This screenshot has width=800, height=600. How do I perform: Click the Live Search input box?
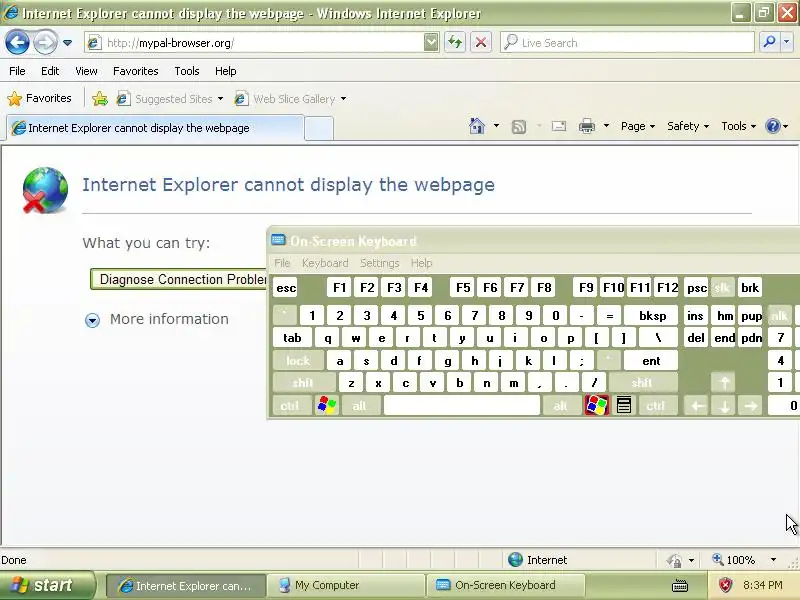click(628, 43)
